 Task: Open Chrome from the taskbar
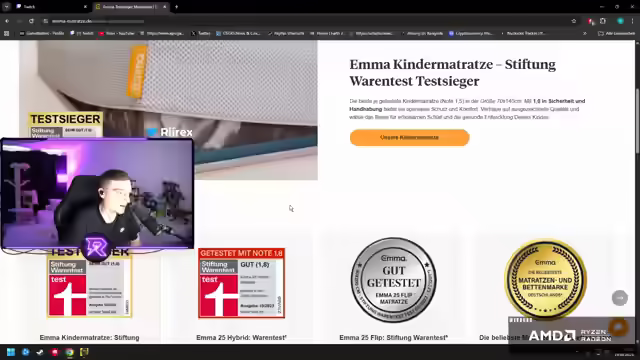click(x=69, y=352)
